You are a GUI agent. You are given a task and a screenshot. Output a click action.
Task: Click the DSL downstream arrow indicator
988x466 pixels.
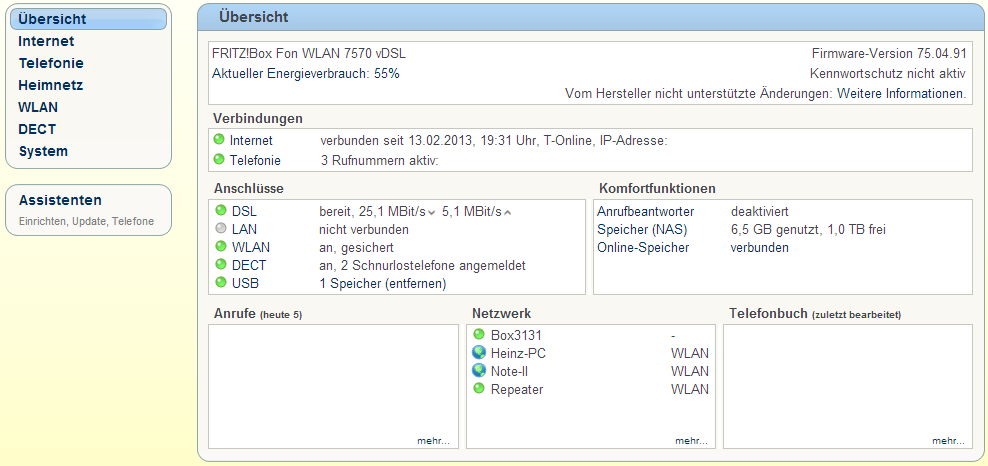tap(431, 212)
